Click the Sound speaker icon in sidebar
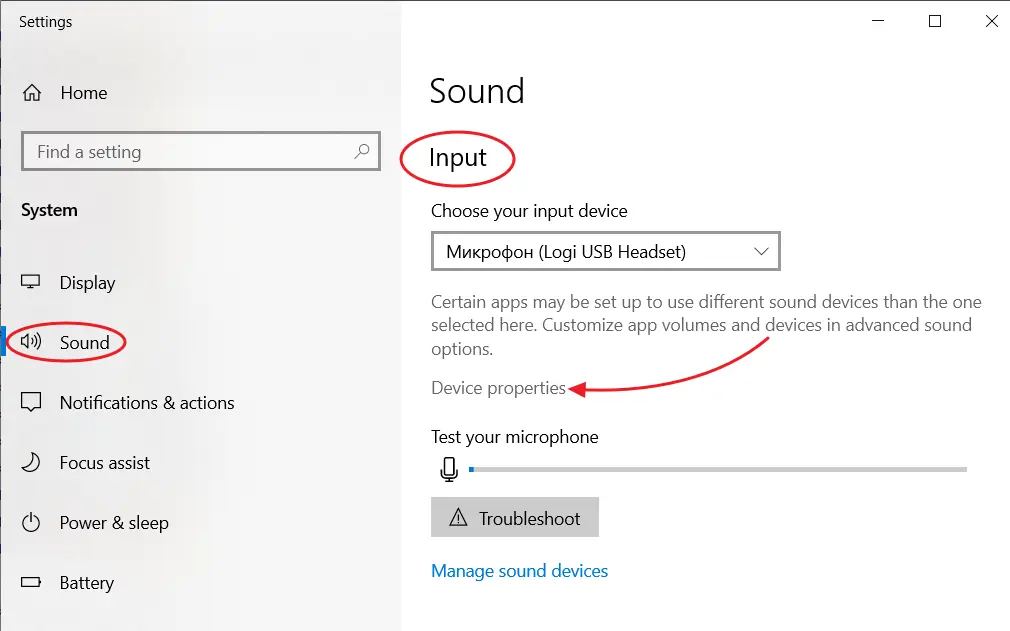1010x631 pixels. [x=32, y=343]
